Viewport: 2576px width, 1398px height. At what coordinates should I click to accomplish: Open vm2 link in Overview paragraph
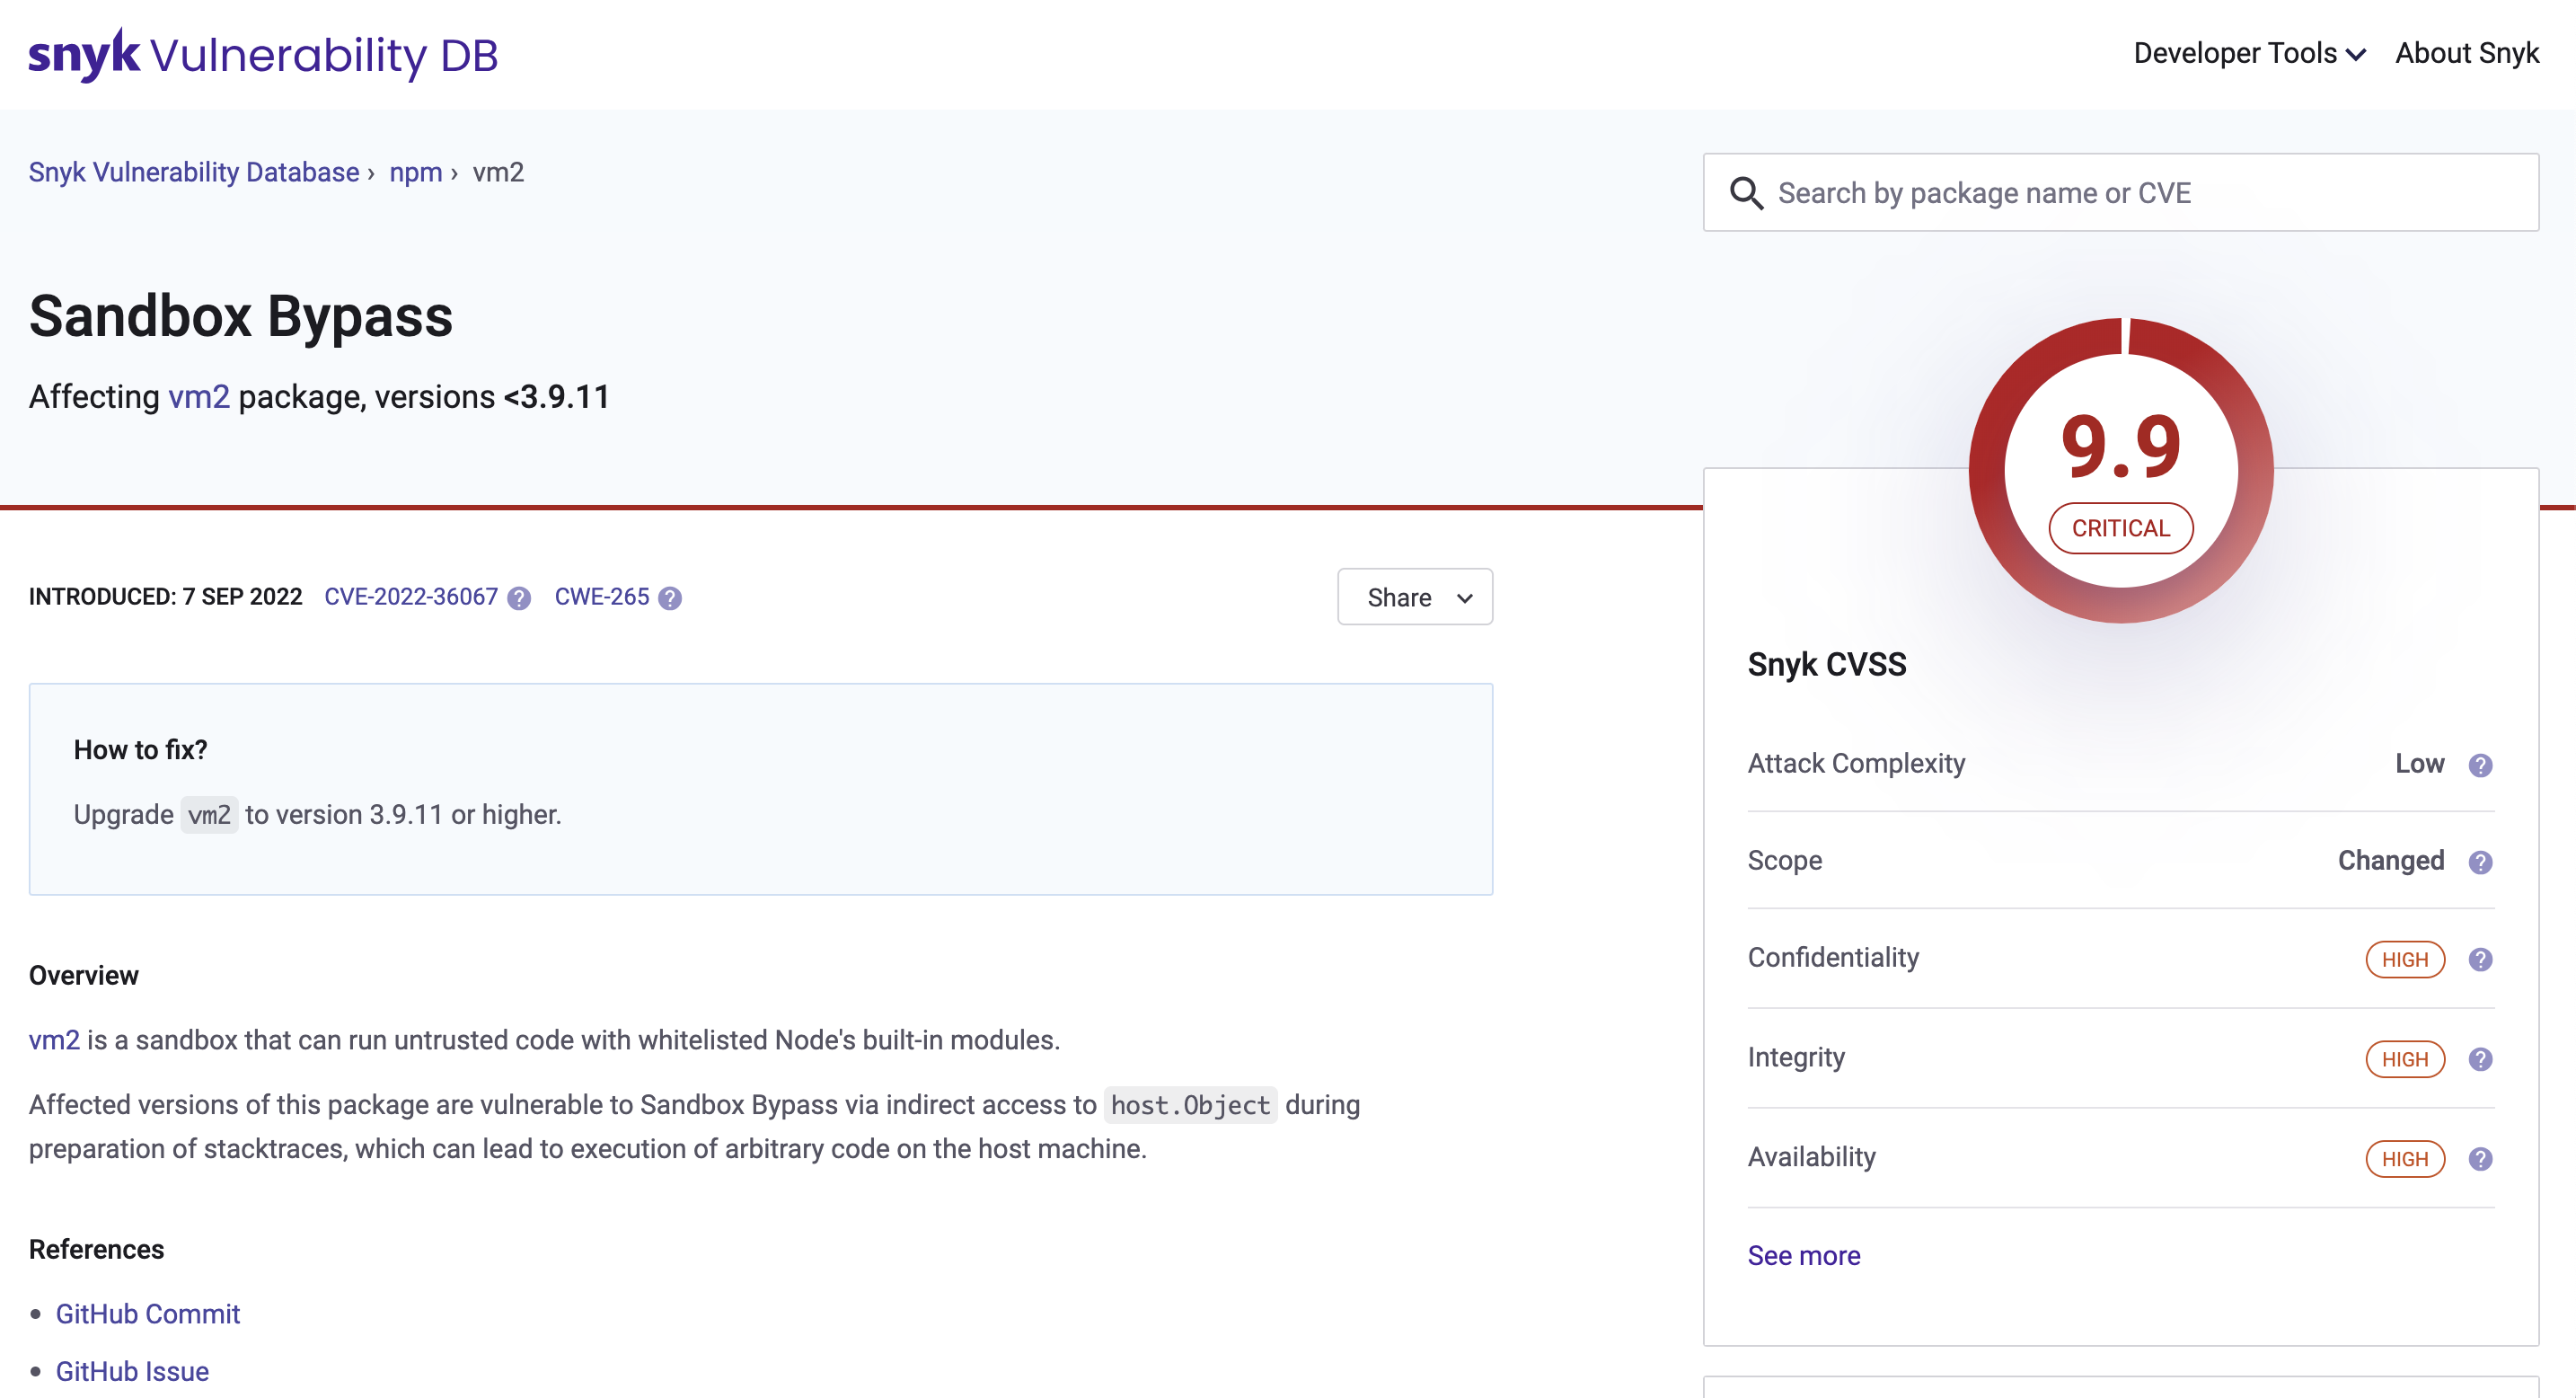click(x=54, y=1040)
